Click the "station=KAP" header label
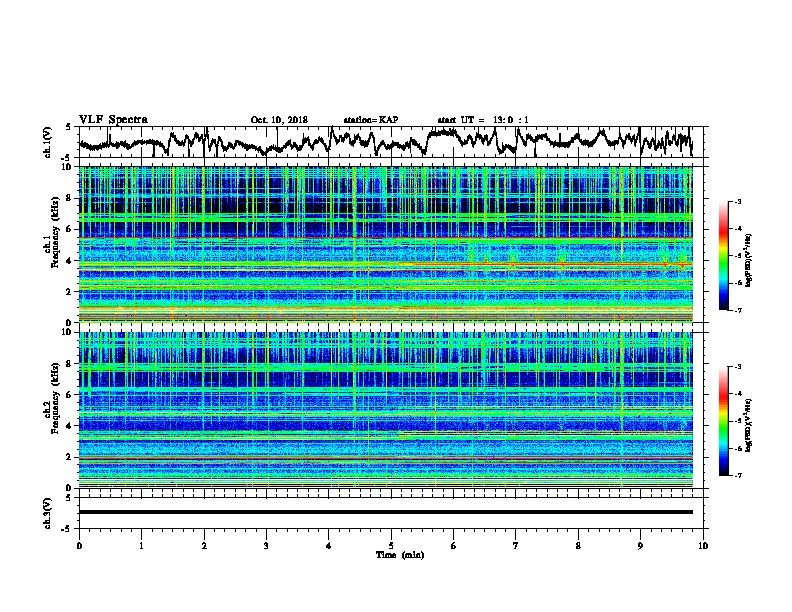Viewport: 792px width, 612px height. [370, 120]
